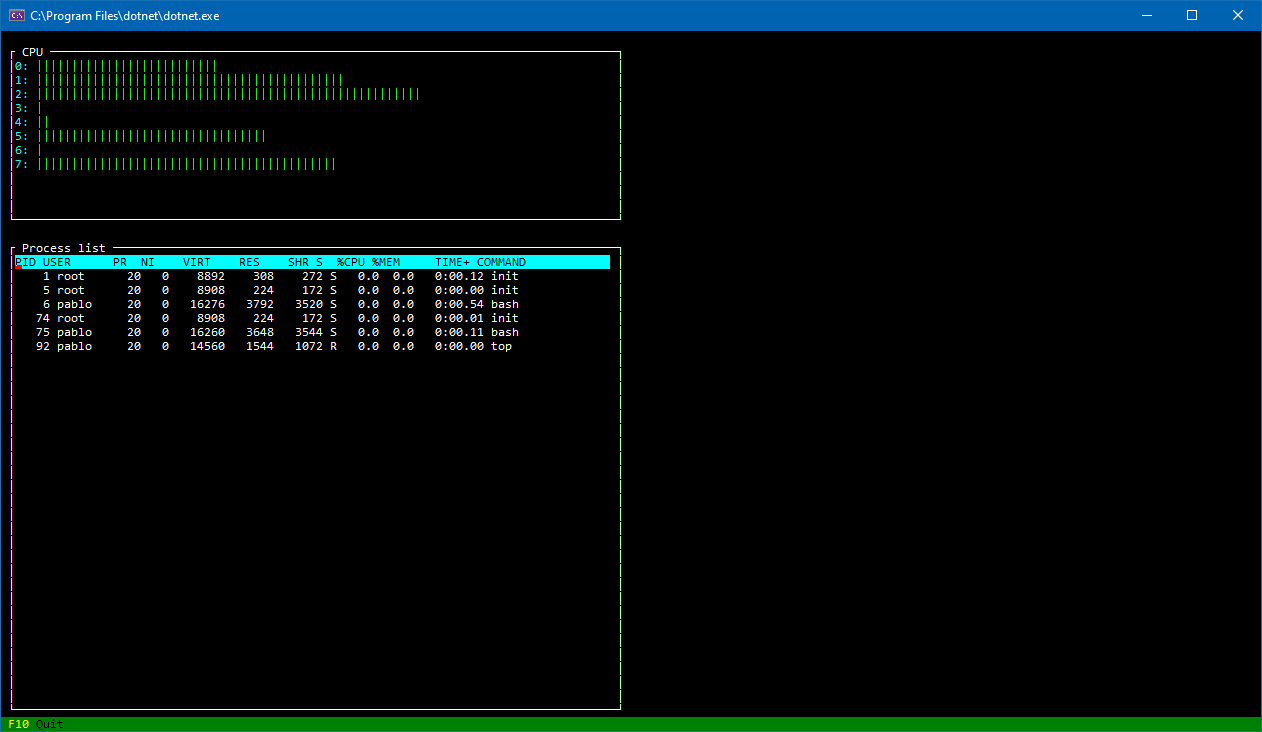Click the TIME+ value 0:00.54
Viewport: 1262px width, 732px height.
(x=459, y=304)
